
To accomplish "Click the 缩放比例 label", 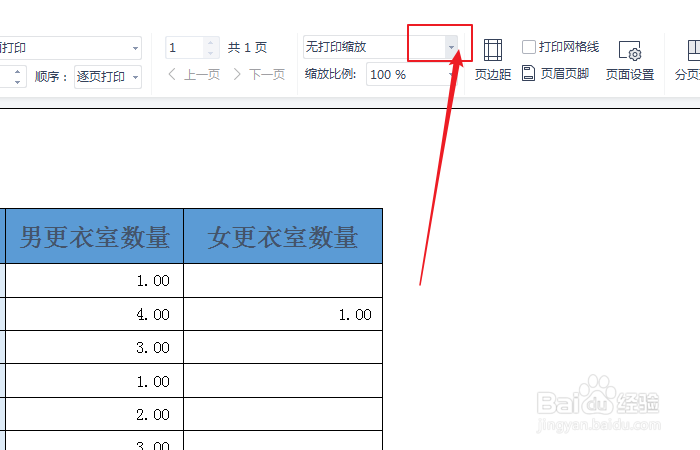I will (330, 74).
